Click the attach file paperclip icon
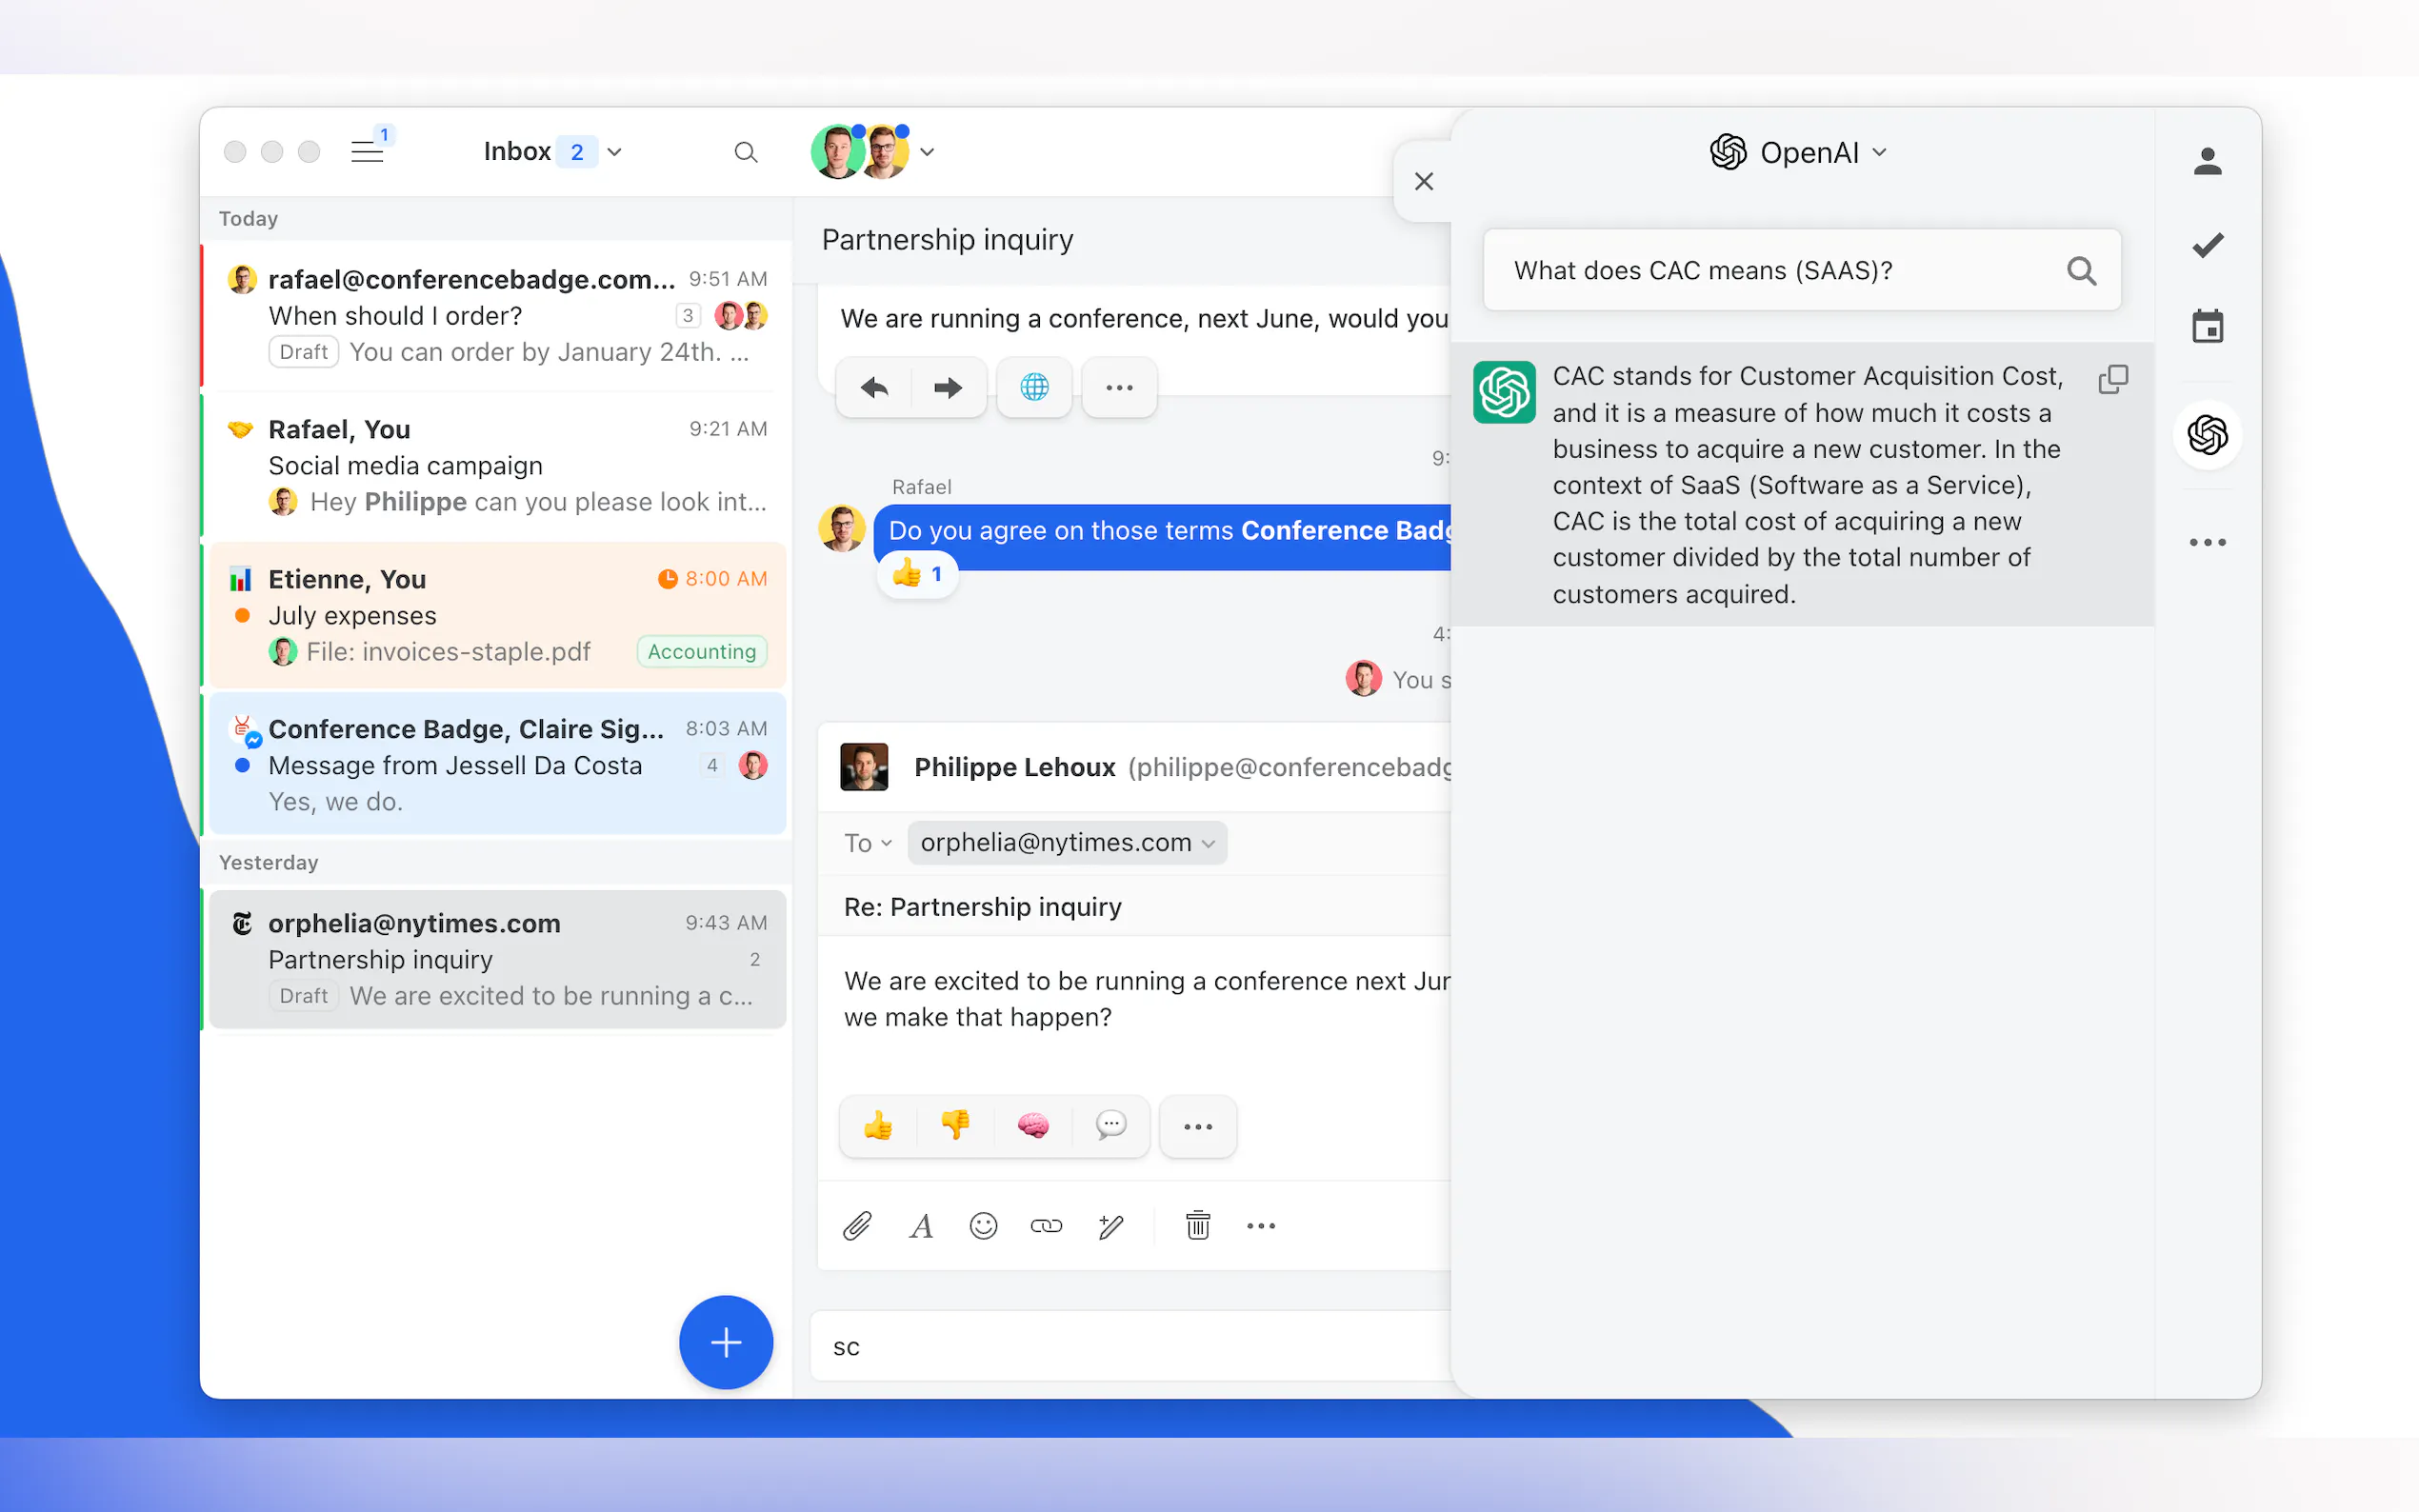The width and height of the screenshot is (2419, 1512). (857, 1226)
